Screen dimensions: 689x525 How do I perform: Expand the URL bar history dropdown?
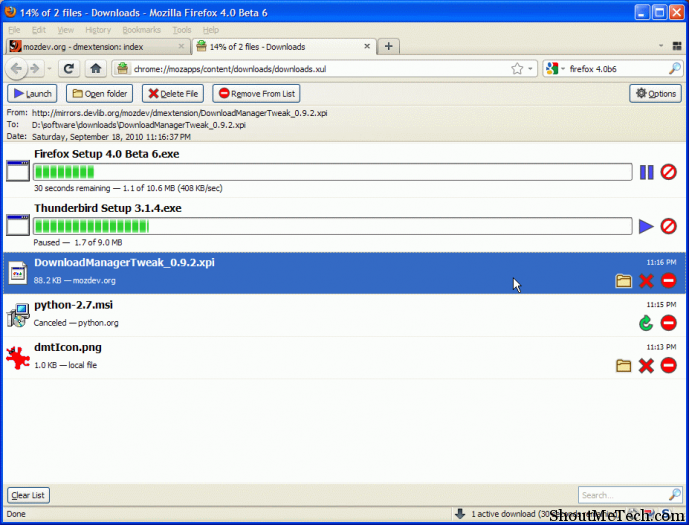click(x=530, y=69)
